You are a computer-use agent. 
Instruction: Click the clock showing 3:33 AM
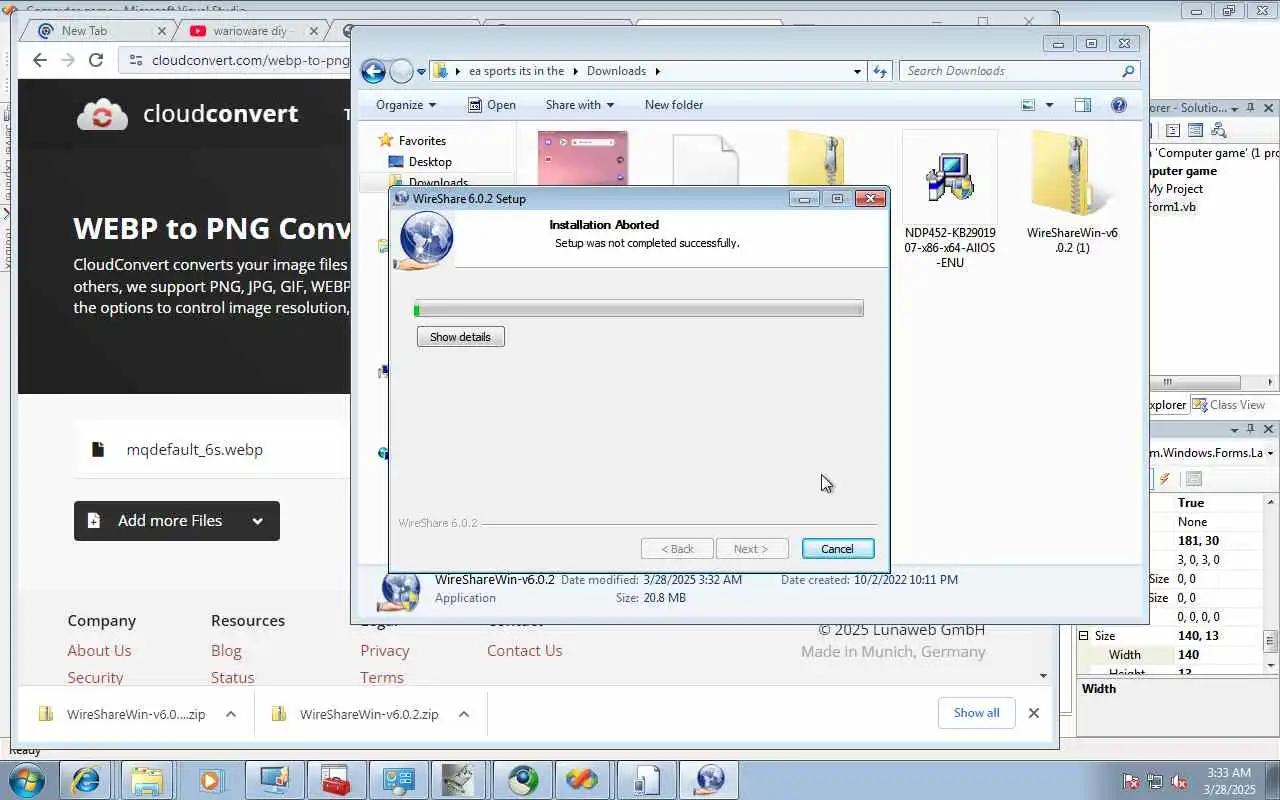pos(1228,773)
